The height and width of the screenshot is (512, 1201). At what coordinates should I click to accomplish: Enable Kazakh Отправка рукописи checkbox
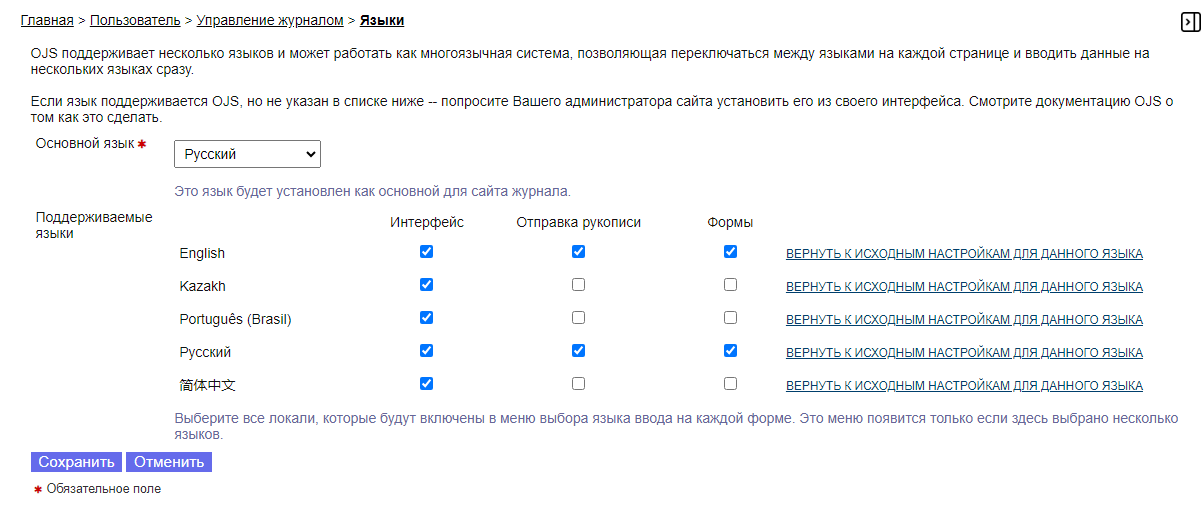(x=578, y=285)
